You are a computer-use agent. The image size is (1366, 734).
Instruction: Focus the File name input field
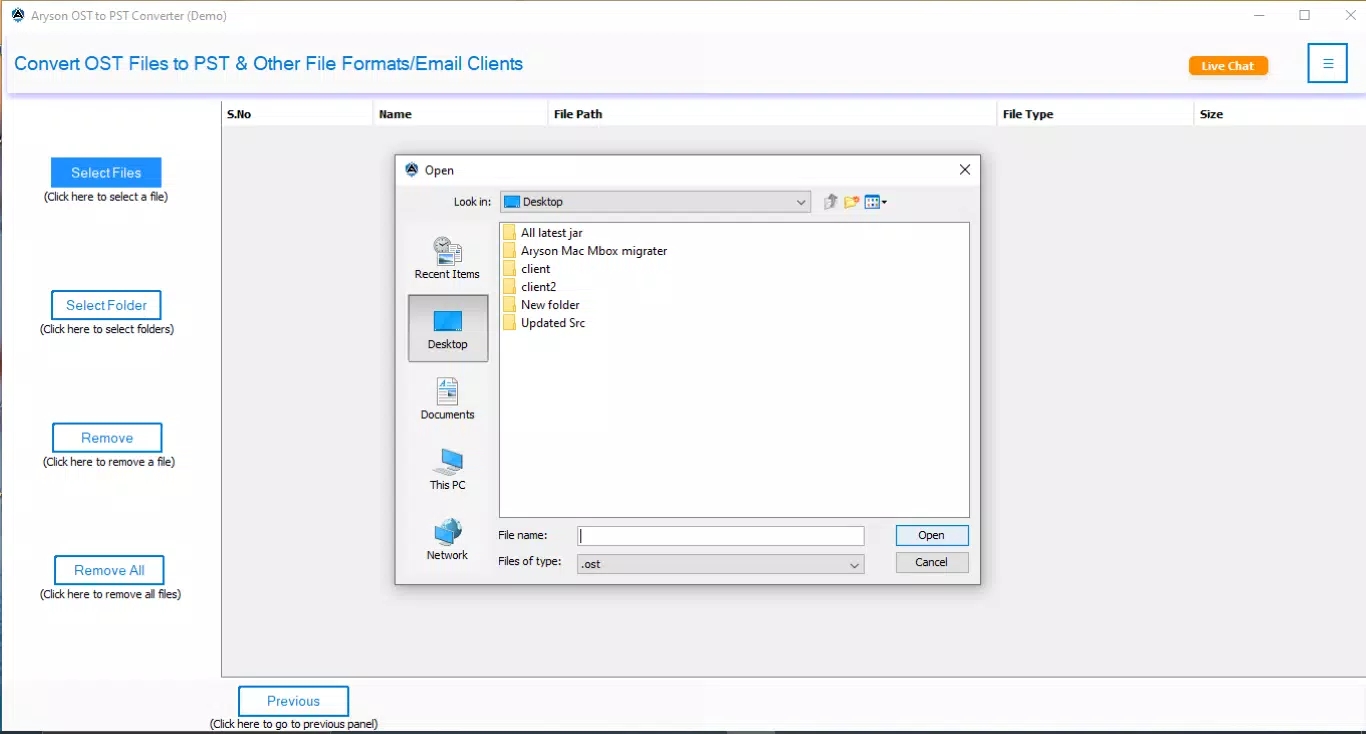tap(721, 536)
